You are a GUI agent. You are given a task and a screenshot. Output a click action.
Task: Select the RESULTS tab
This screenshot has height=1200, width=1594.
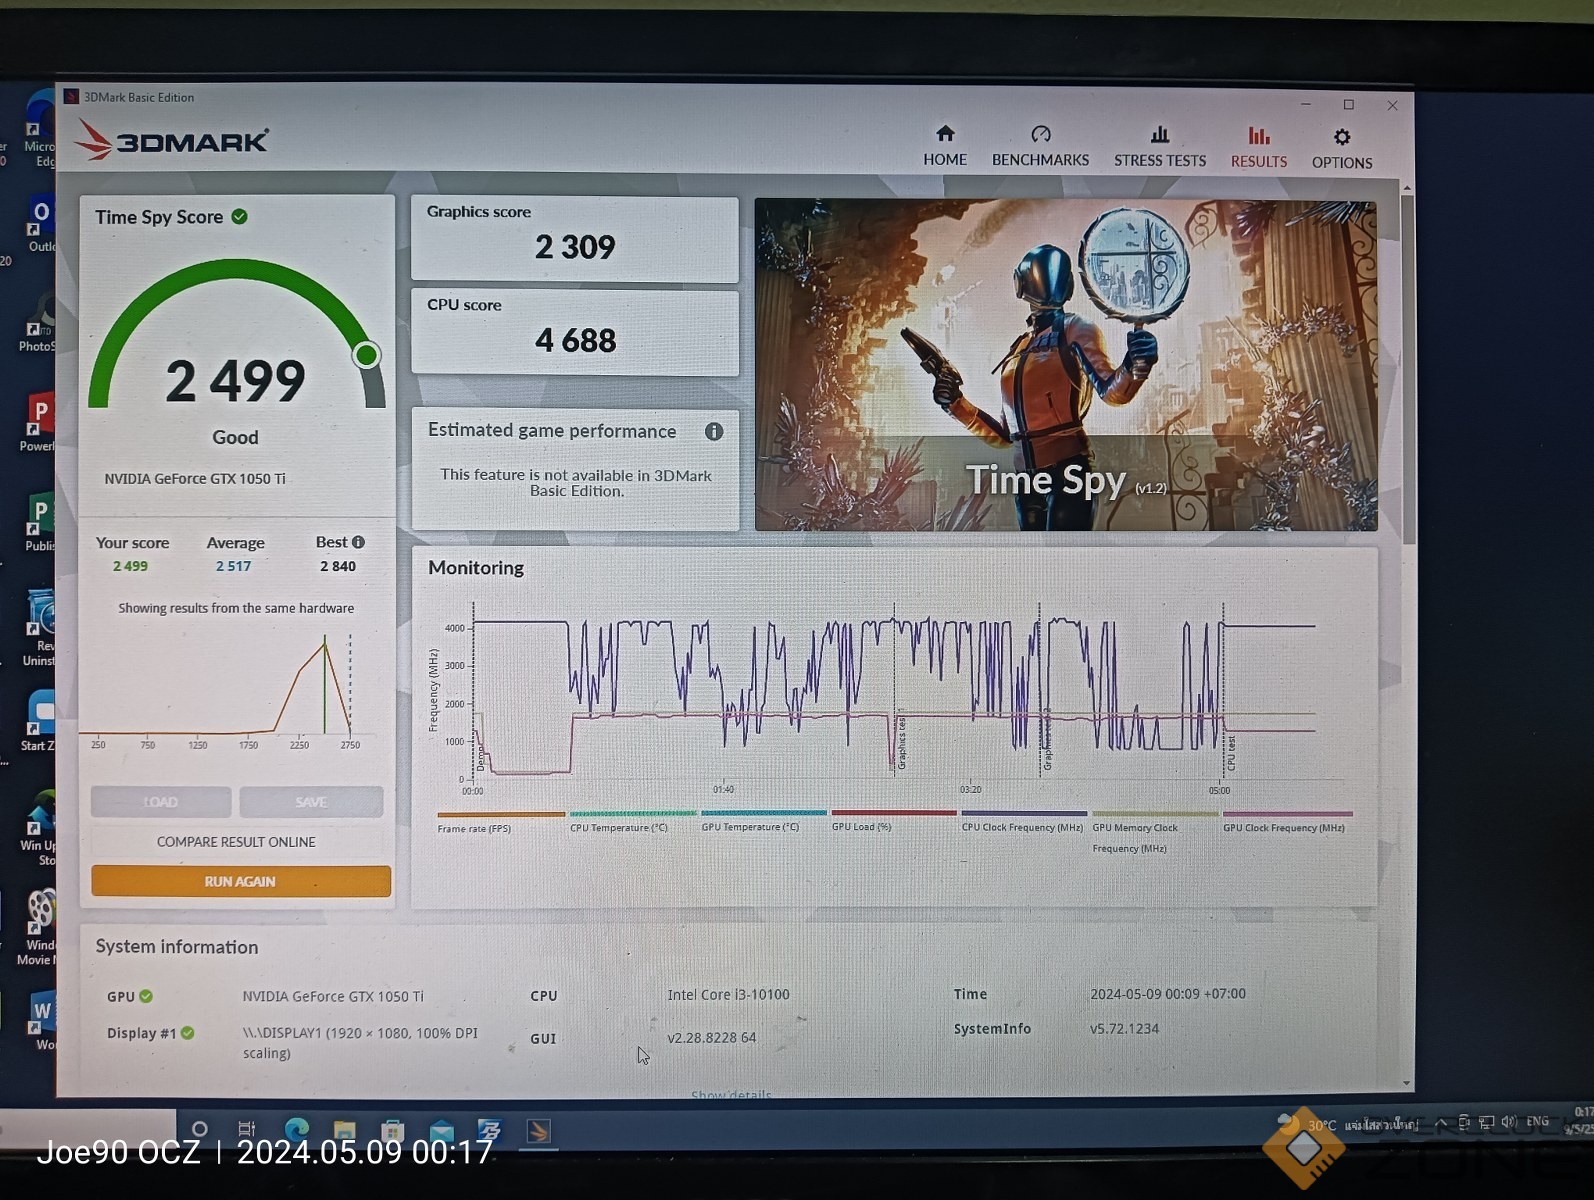point(1258,147)
